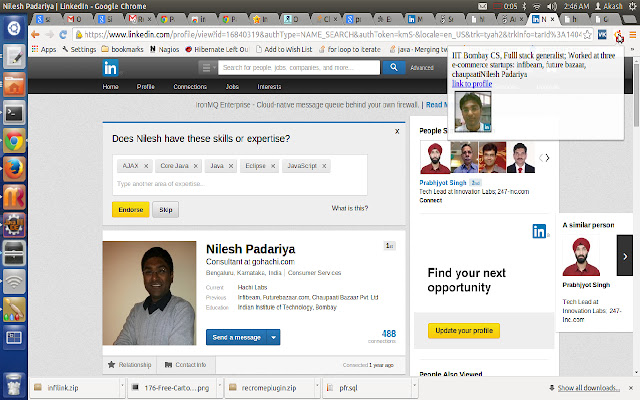Launch Firefox from the Ubuntu dock
This screenshot has width=640, height=400.
point(14,169)
